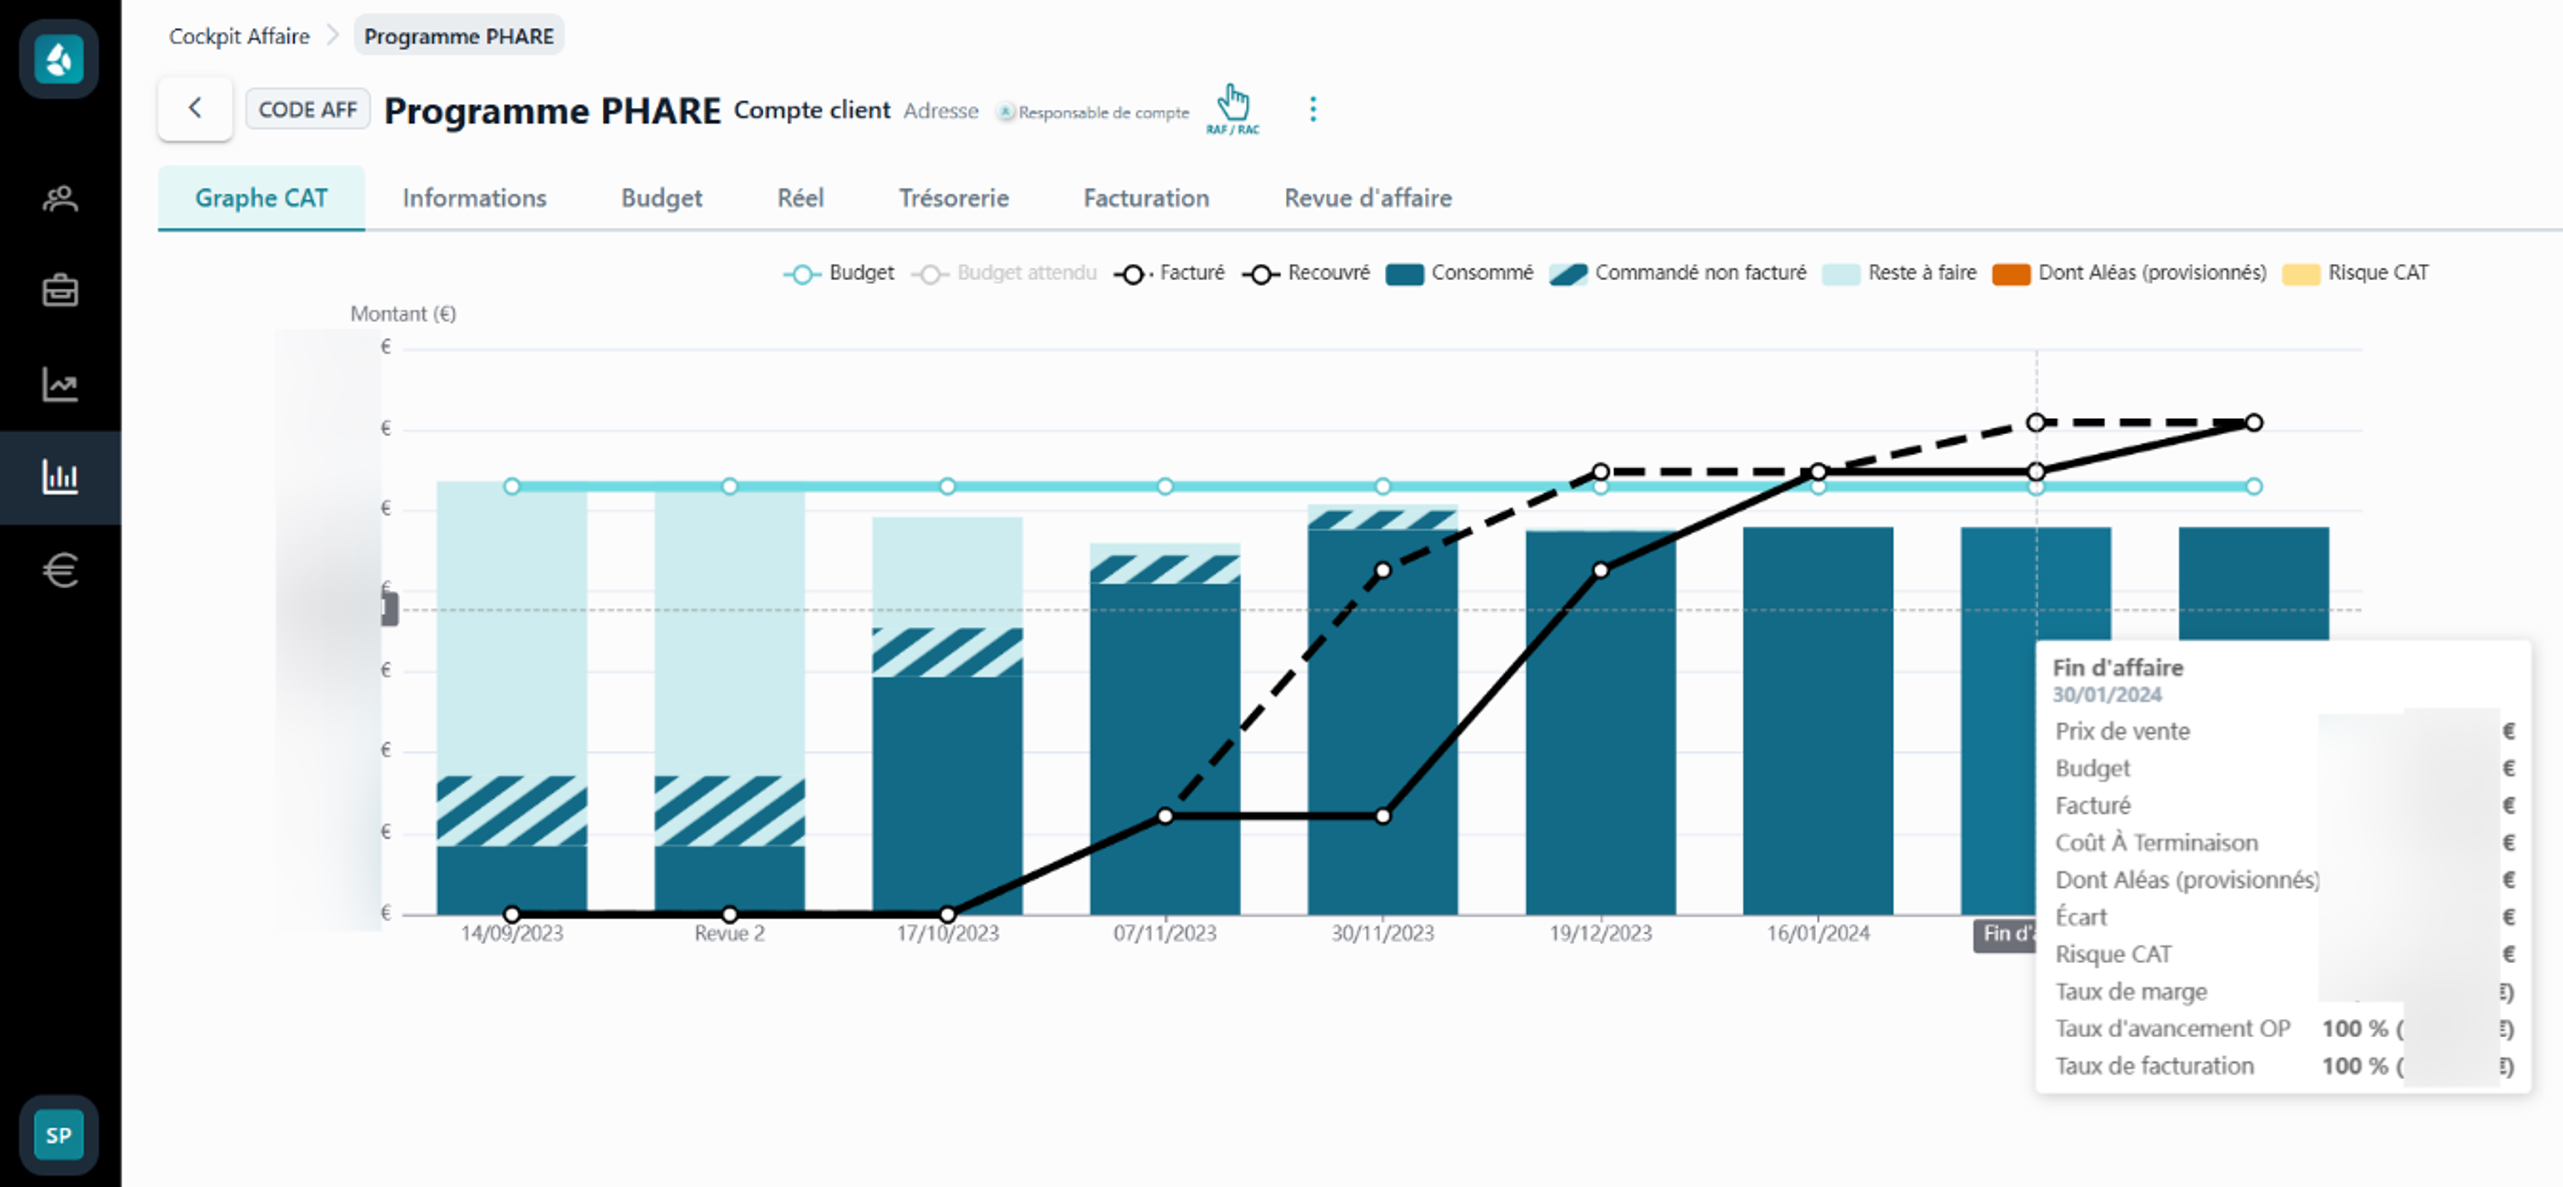Click the back chevron button
This screenshot has height=1187, width=2563.
tap(195, 108)
